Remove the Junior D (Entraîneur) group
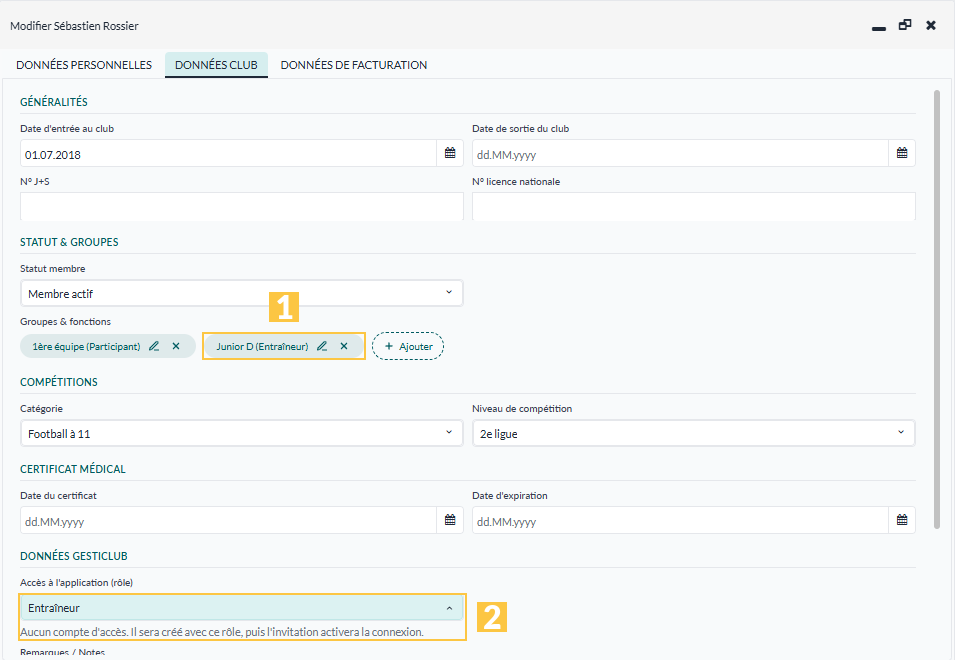 click(x=344, y=346)
